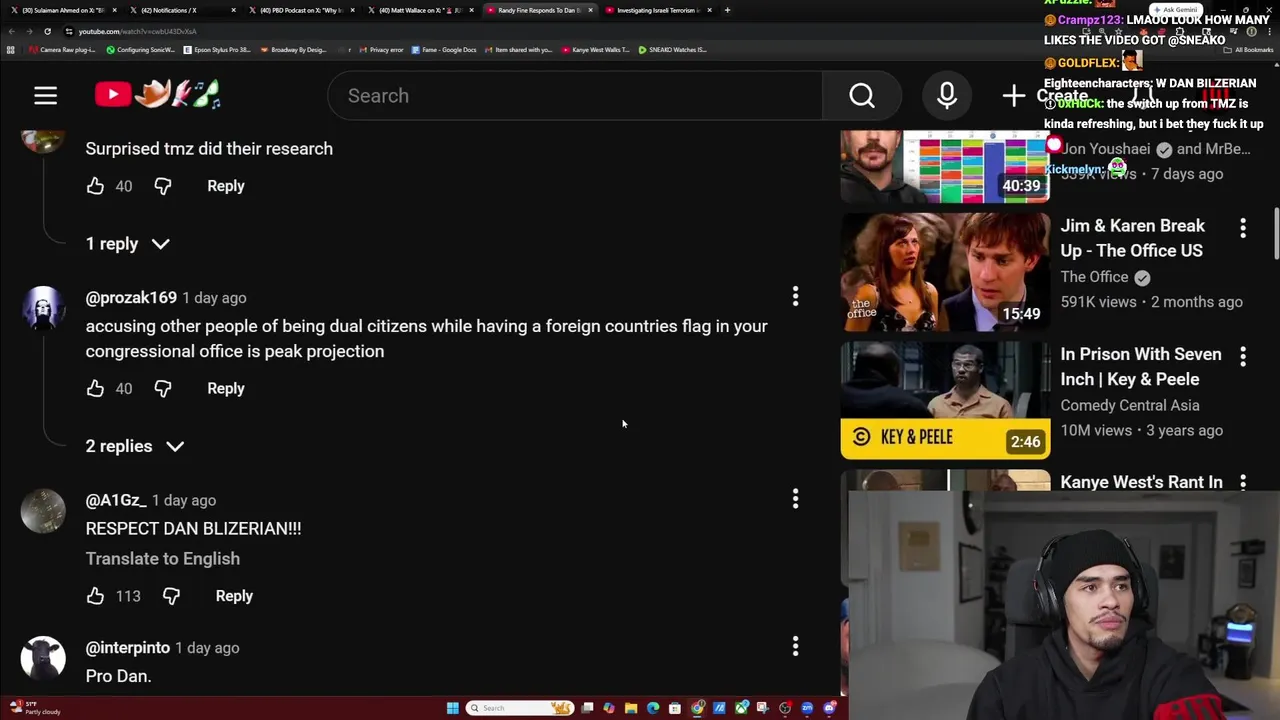Screen dimensions: 1280x720
Task: Open 'Epson Stylus Pro 38...' bookmark
Action: coord(217,50)
